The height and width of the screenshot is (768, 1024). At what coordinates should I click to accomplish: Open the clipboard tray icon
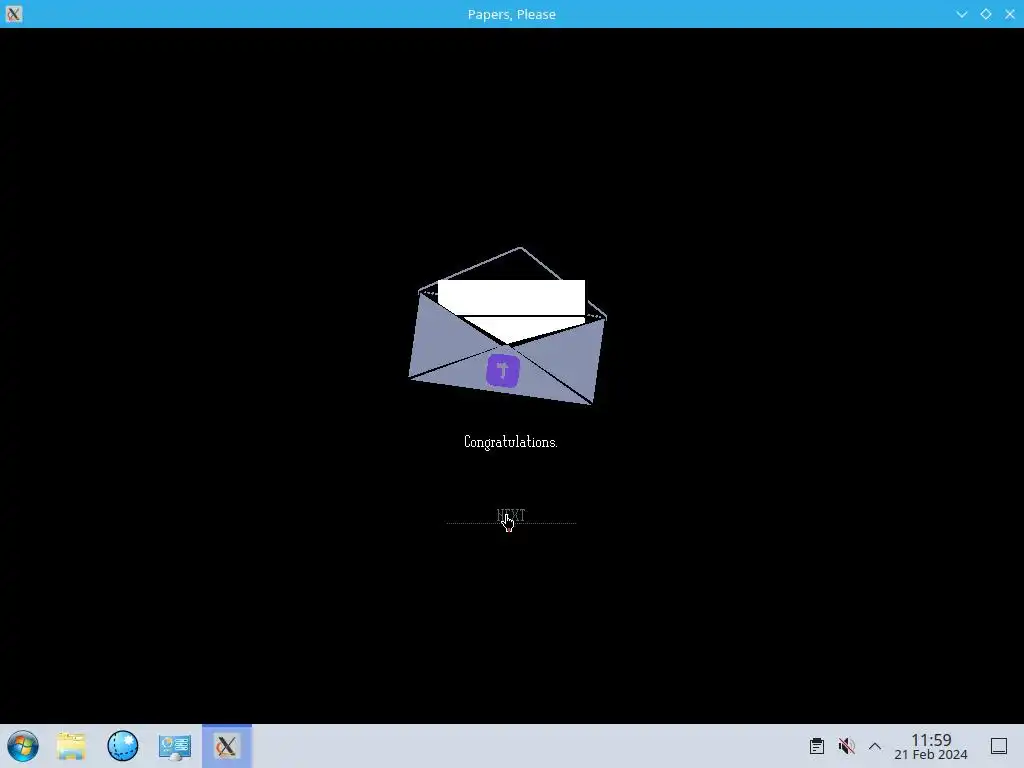(816, 746)
